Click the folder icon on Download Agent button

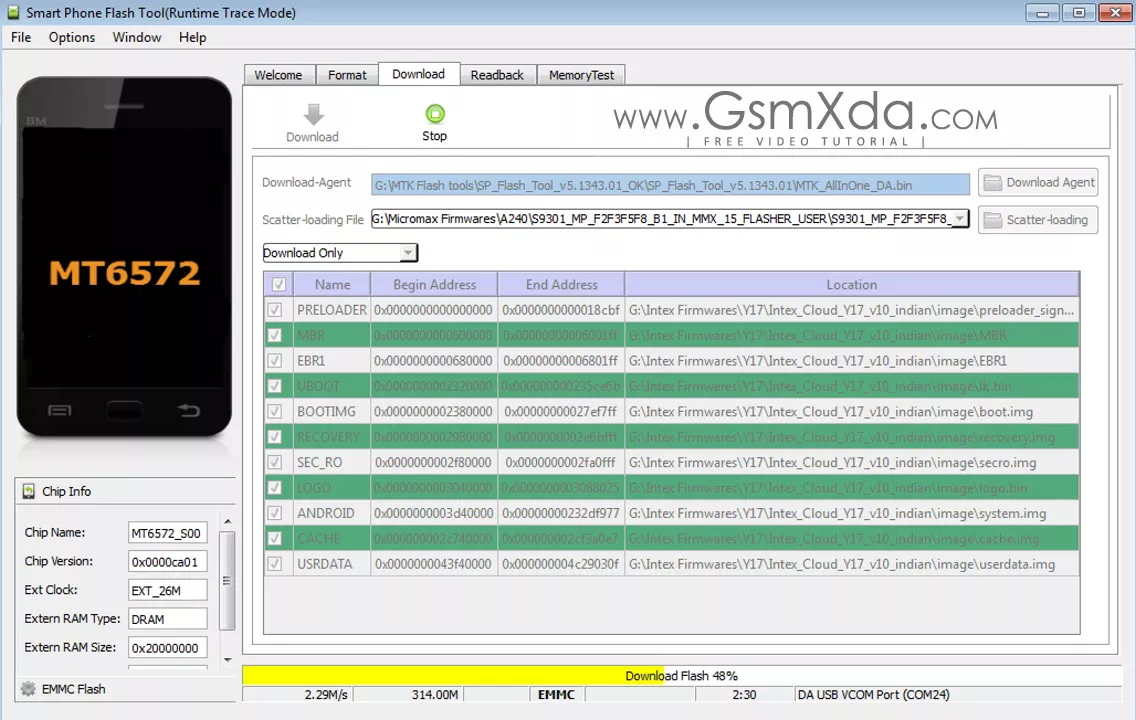[992, 183]
